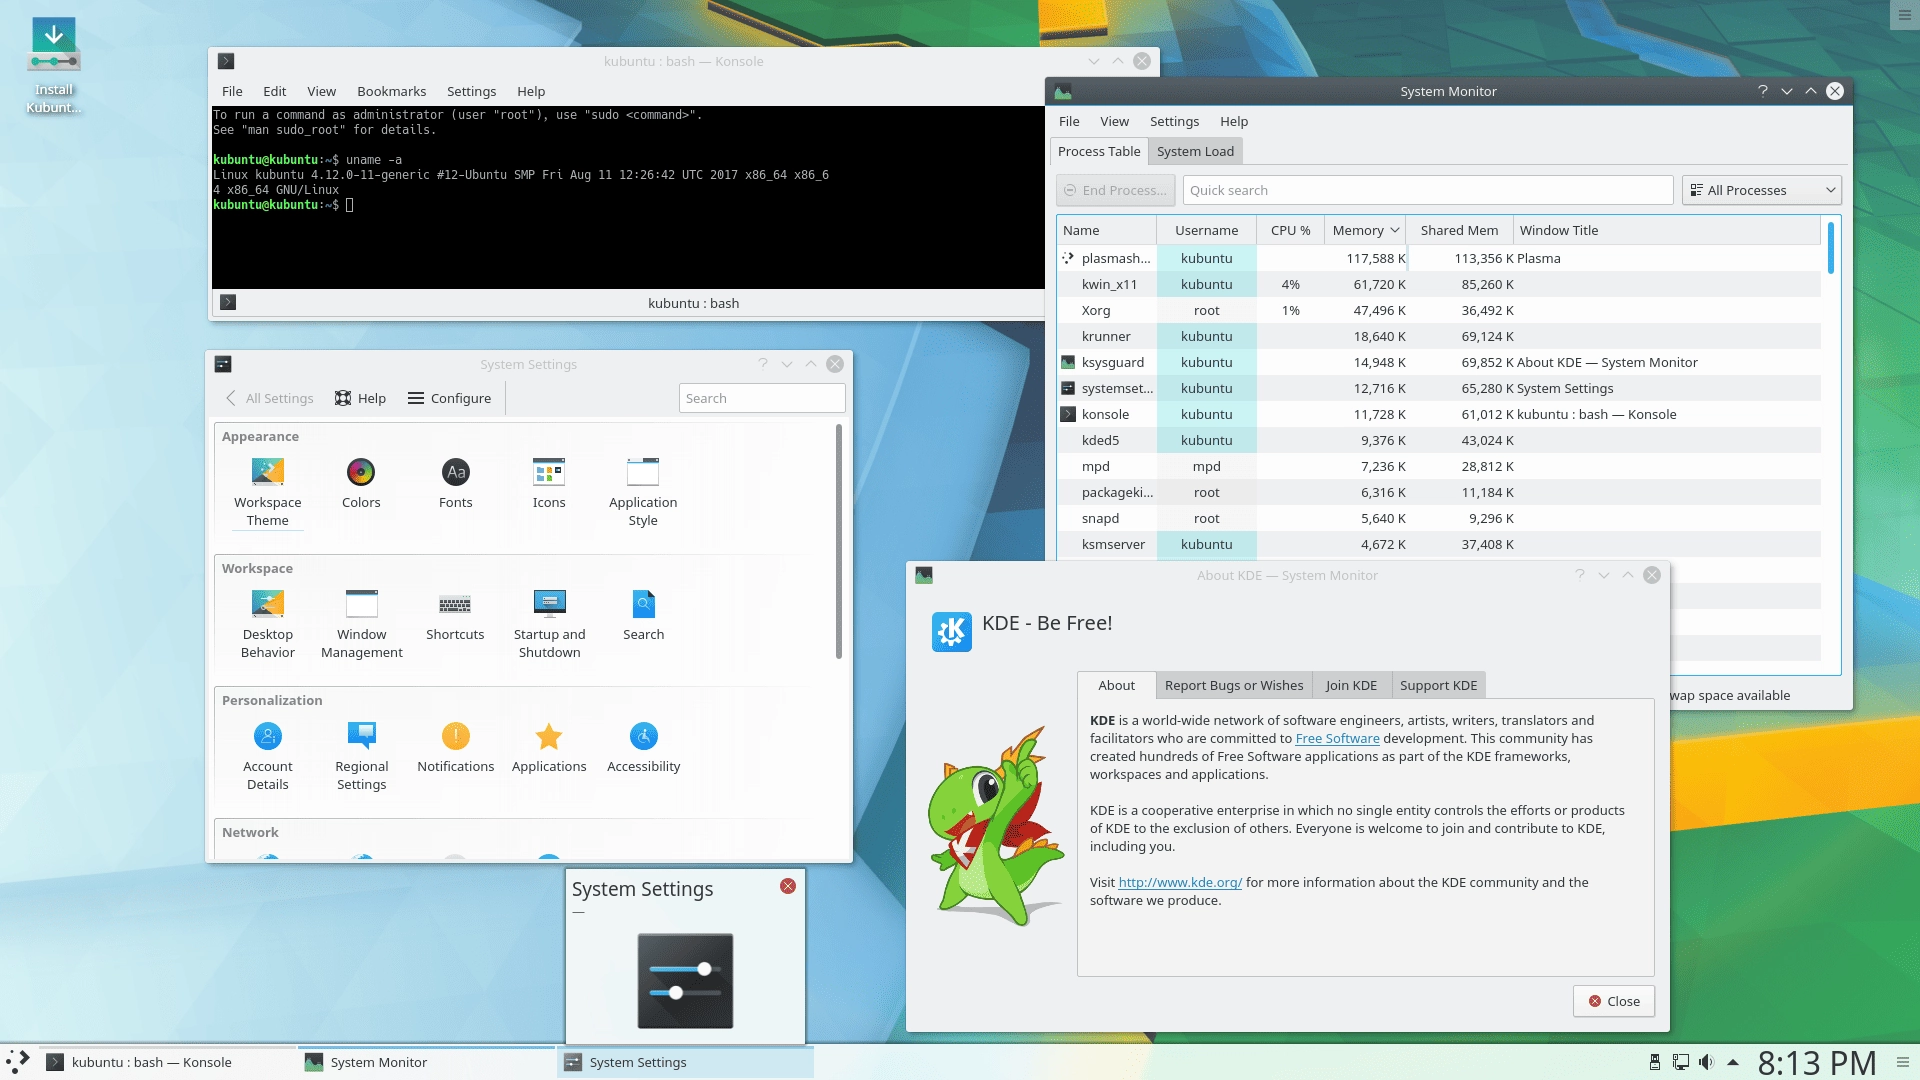Screen dimensions: 1920x1080
Task: Click Help button in System Settings toolbar
Action: (360, 398)
